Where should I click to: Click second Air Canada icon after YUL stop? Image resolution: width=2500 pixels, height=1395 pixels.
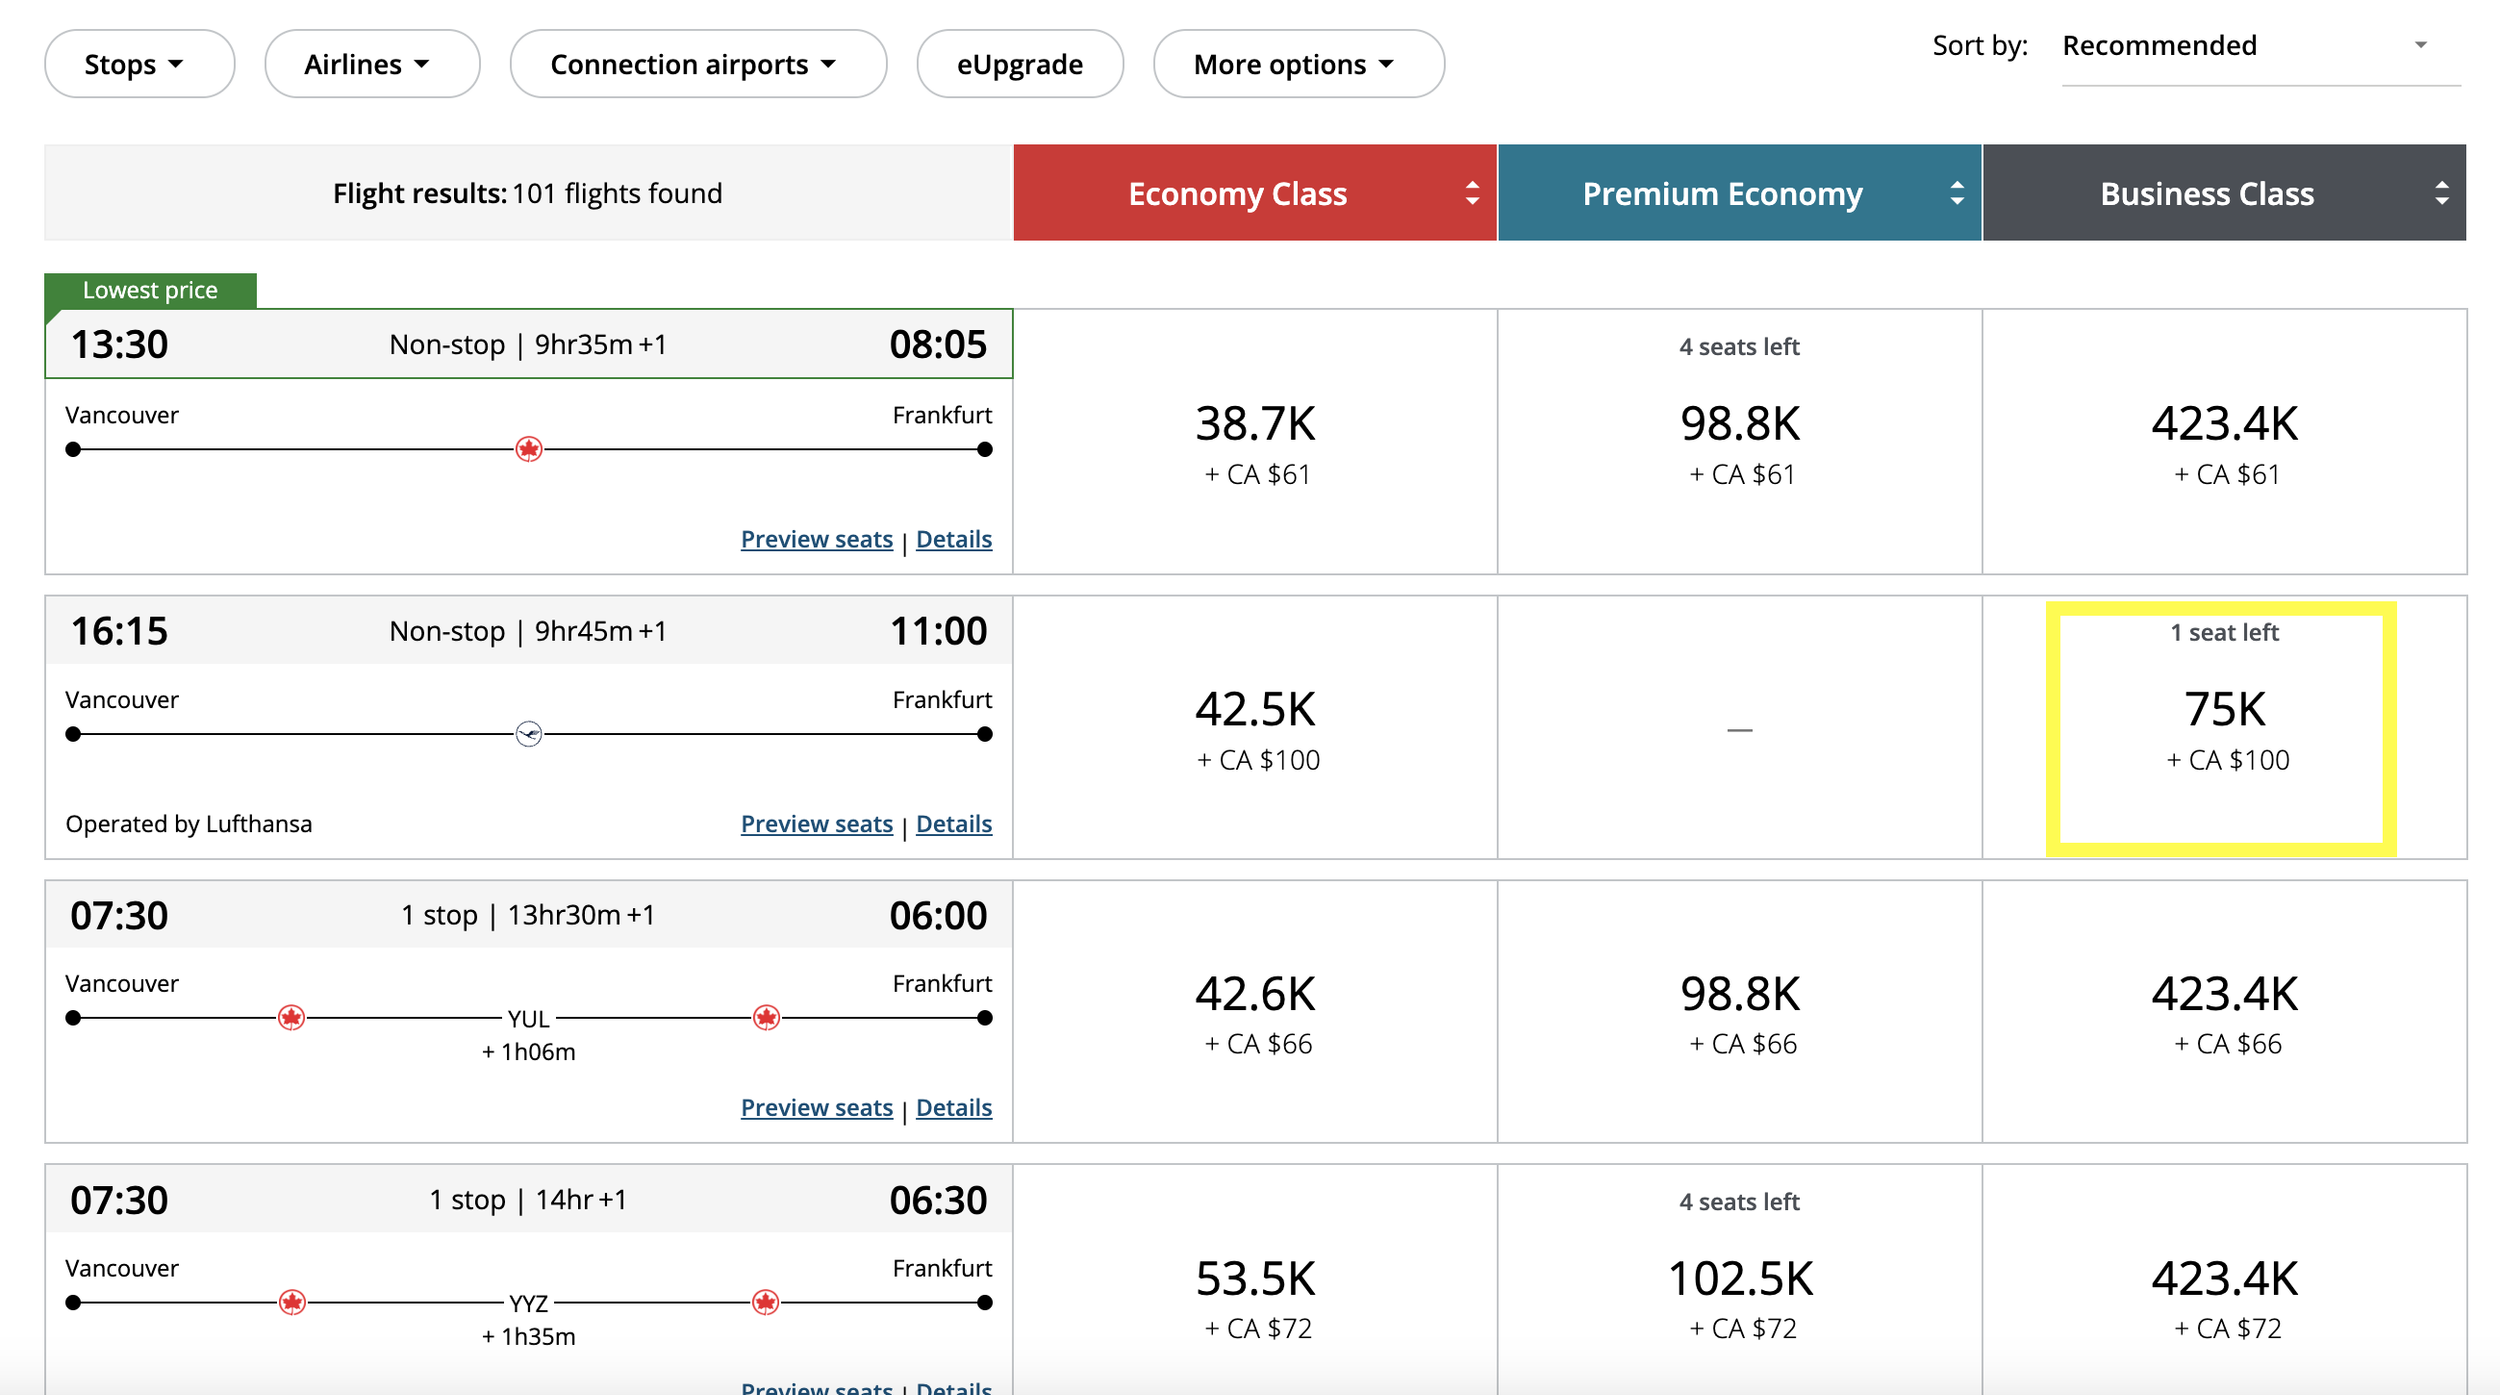[x=767, y=1018]
